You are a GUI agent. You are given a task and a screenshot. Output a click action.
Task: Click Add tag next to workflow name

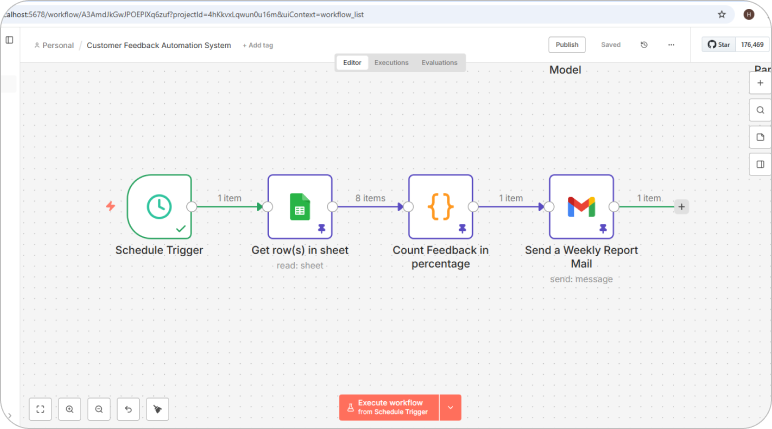pos(258,46)
